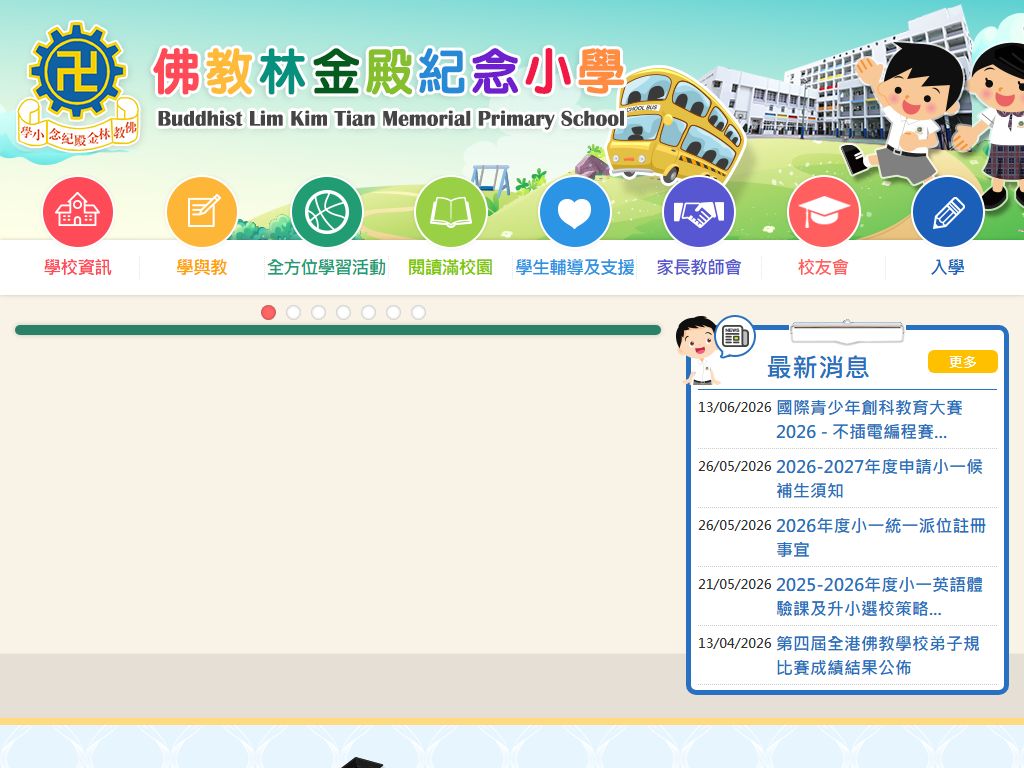This screenshot has height=768, width=1024.
Task: Click the purple handshake icon
Action: [699, 212]
